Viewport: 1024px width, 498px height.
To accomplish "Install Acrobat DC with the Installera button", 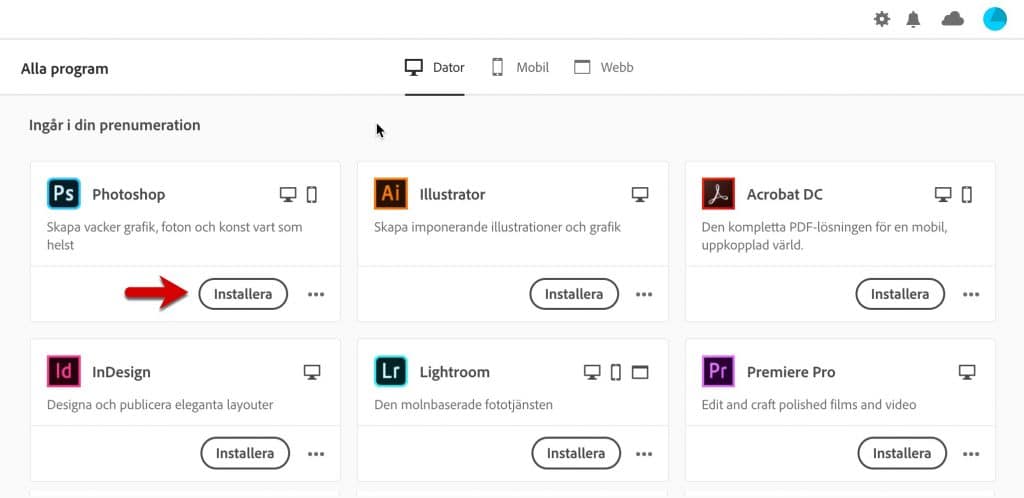I will tap(900, 294).
